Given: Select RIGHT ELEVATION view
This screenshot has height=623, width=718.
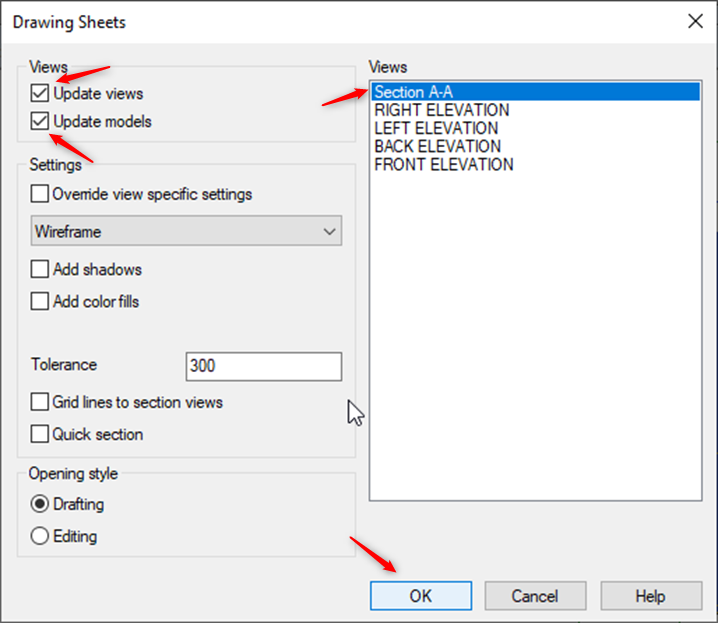Looking at the screenshot, I should coord(442,110).
